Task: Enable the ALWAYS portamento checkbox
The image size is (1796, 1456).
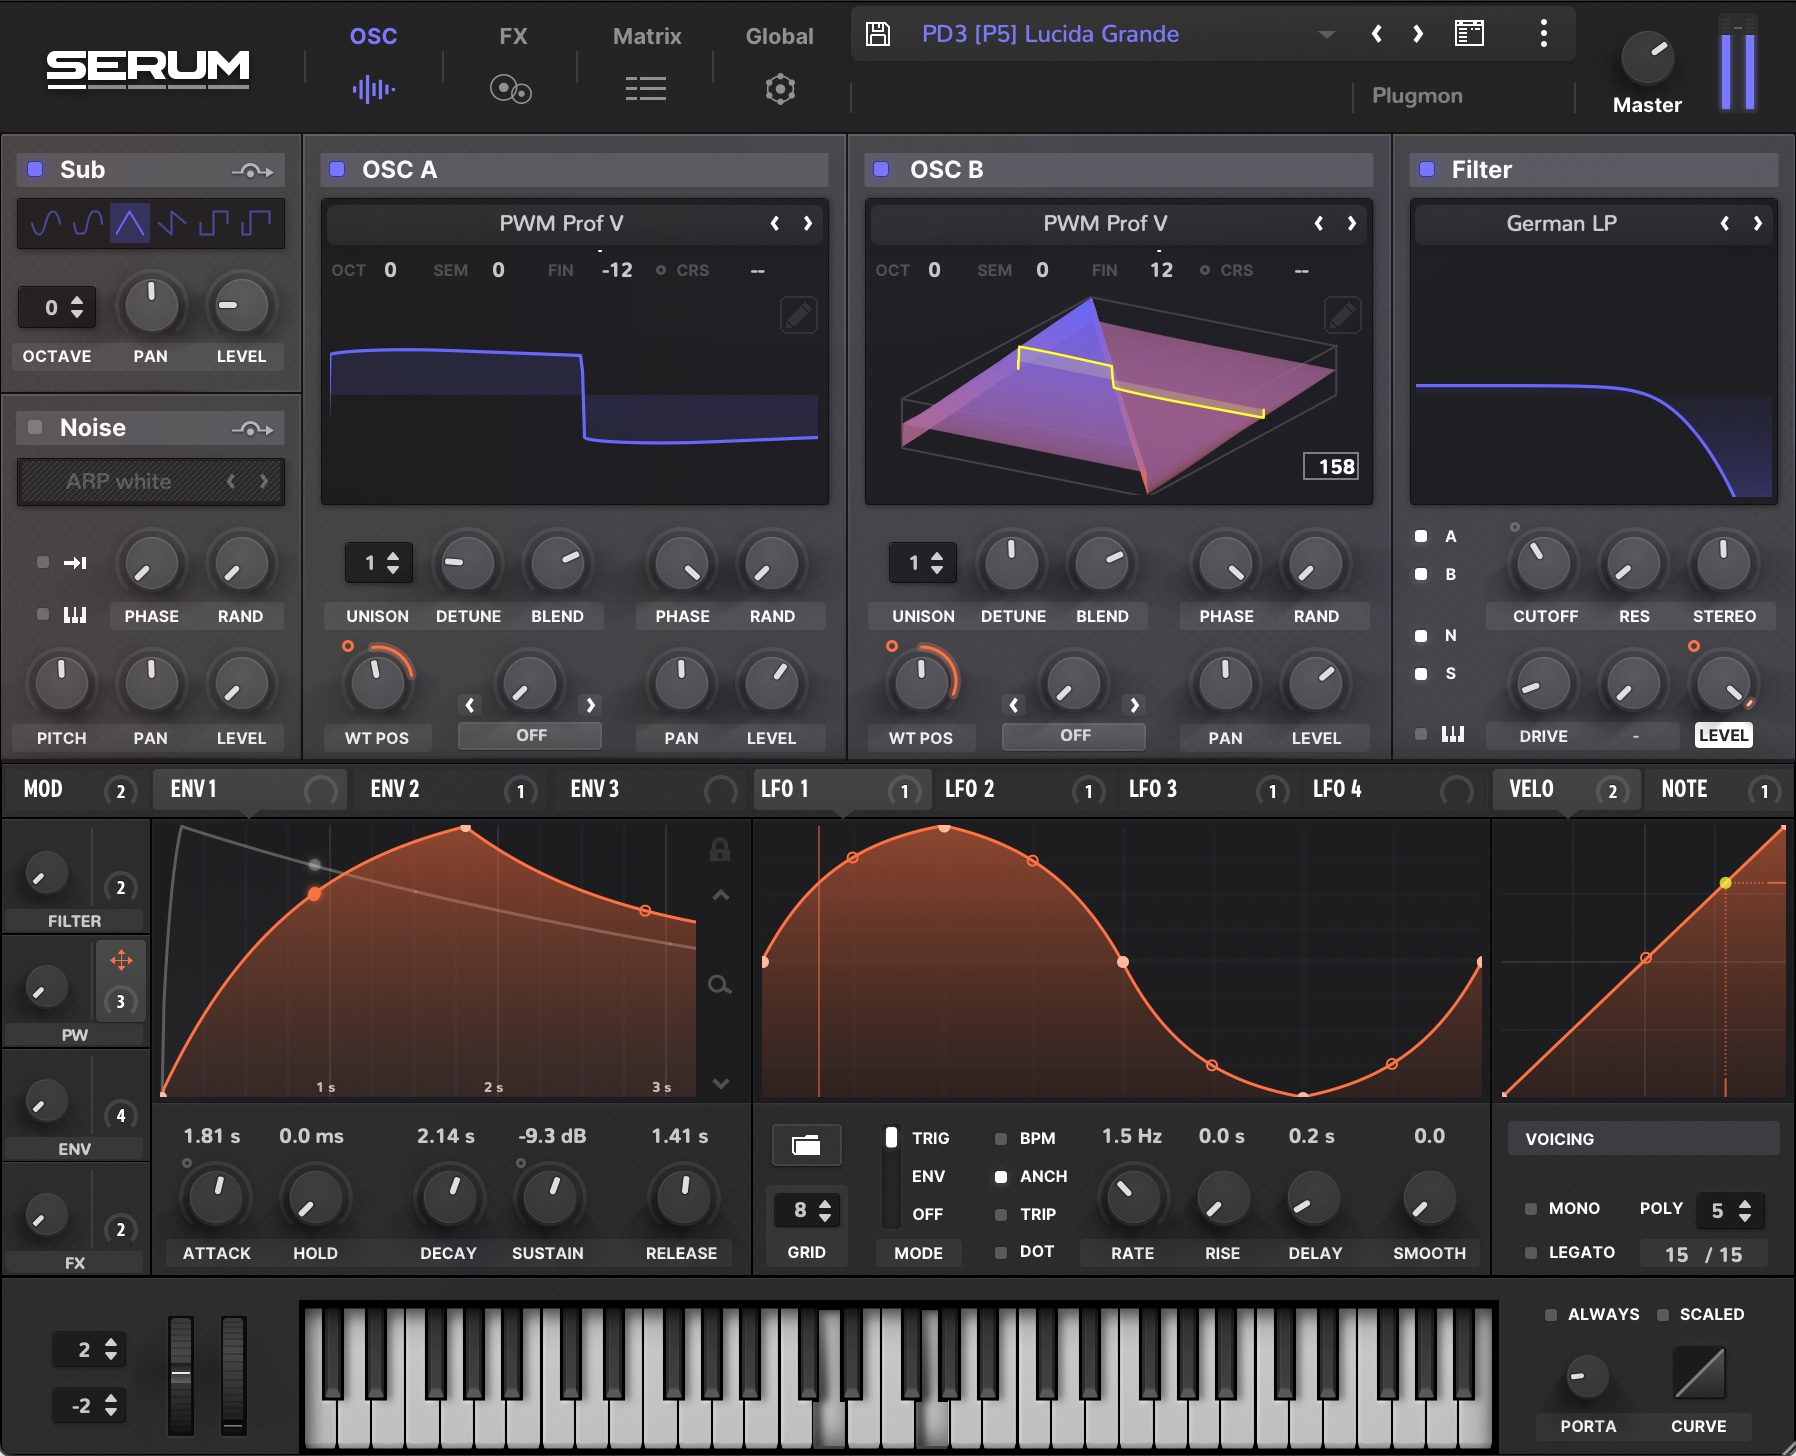Action: (x=1551, y=1315)
